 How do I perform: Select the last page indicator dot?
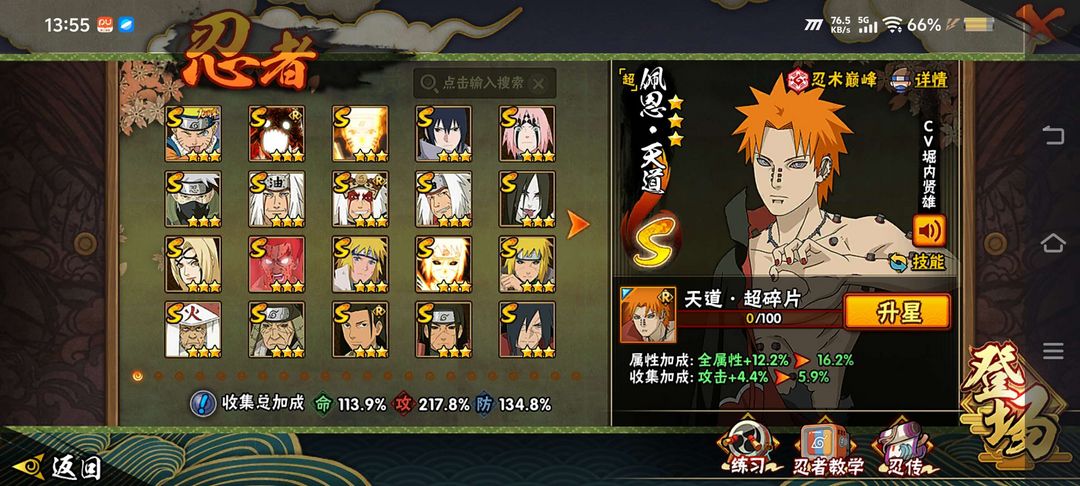point(576,376)
